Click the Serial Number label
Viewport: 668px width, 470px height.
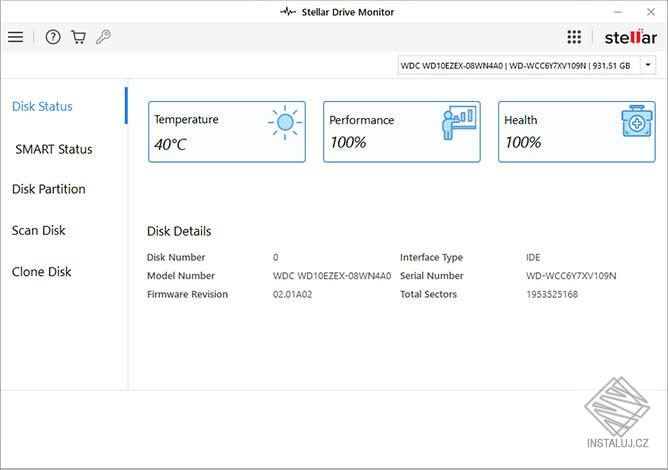(432, 276)
